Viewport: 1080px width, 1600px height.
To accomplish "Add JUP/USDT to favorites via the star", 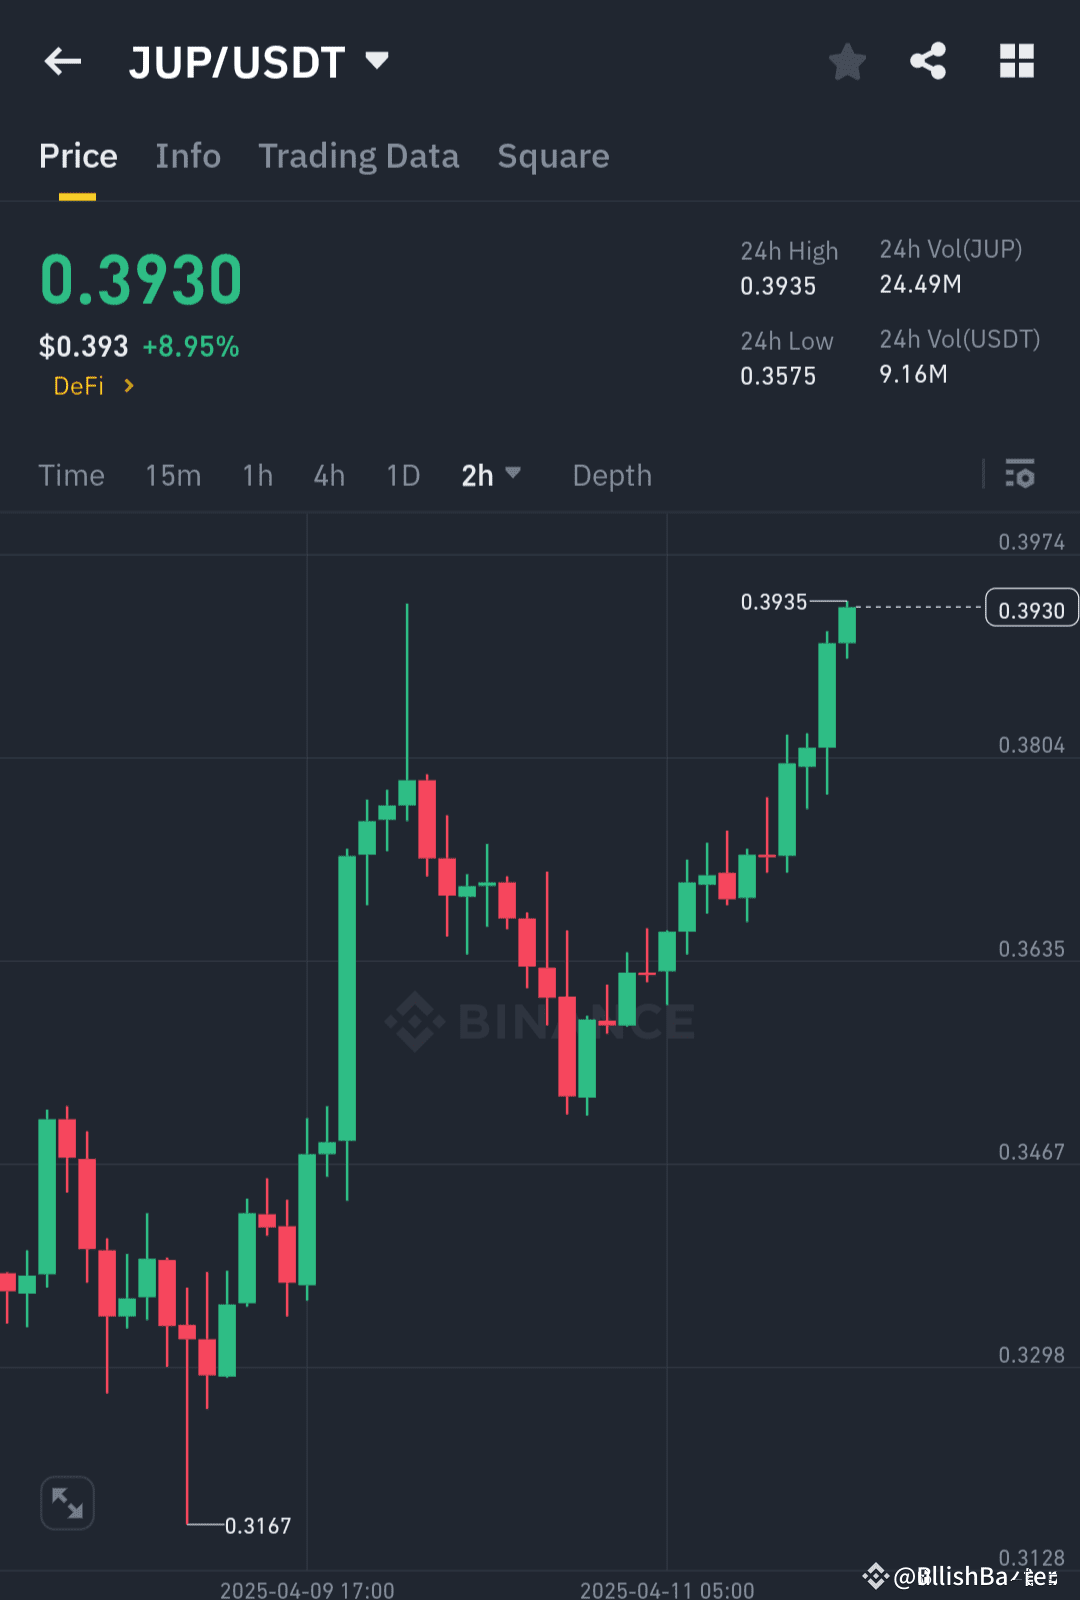I will [x=847, y=61].
